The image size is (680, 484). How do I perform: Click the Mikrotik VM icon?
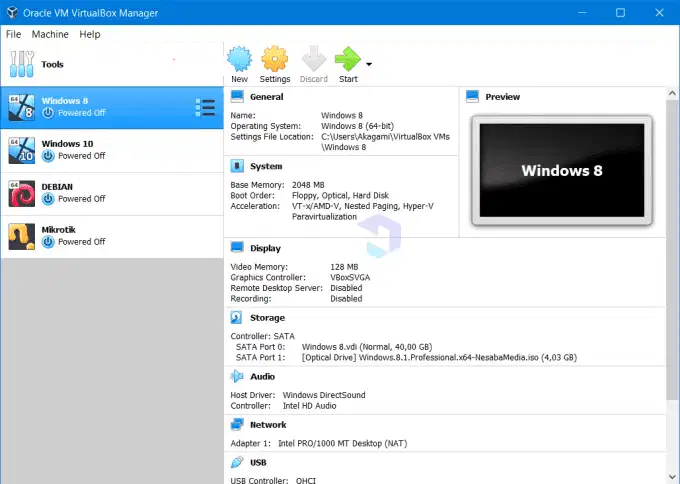(x=22, y=236)
